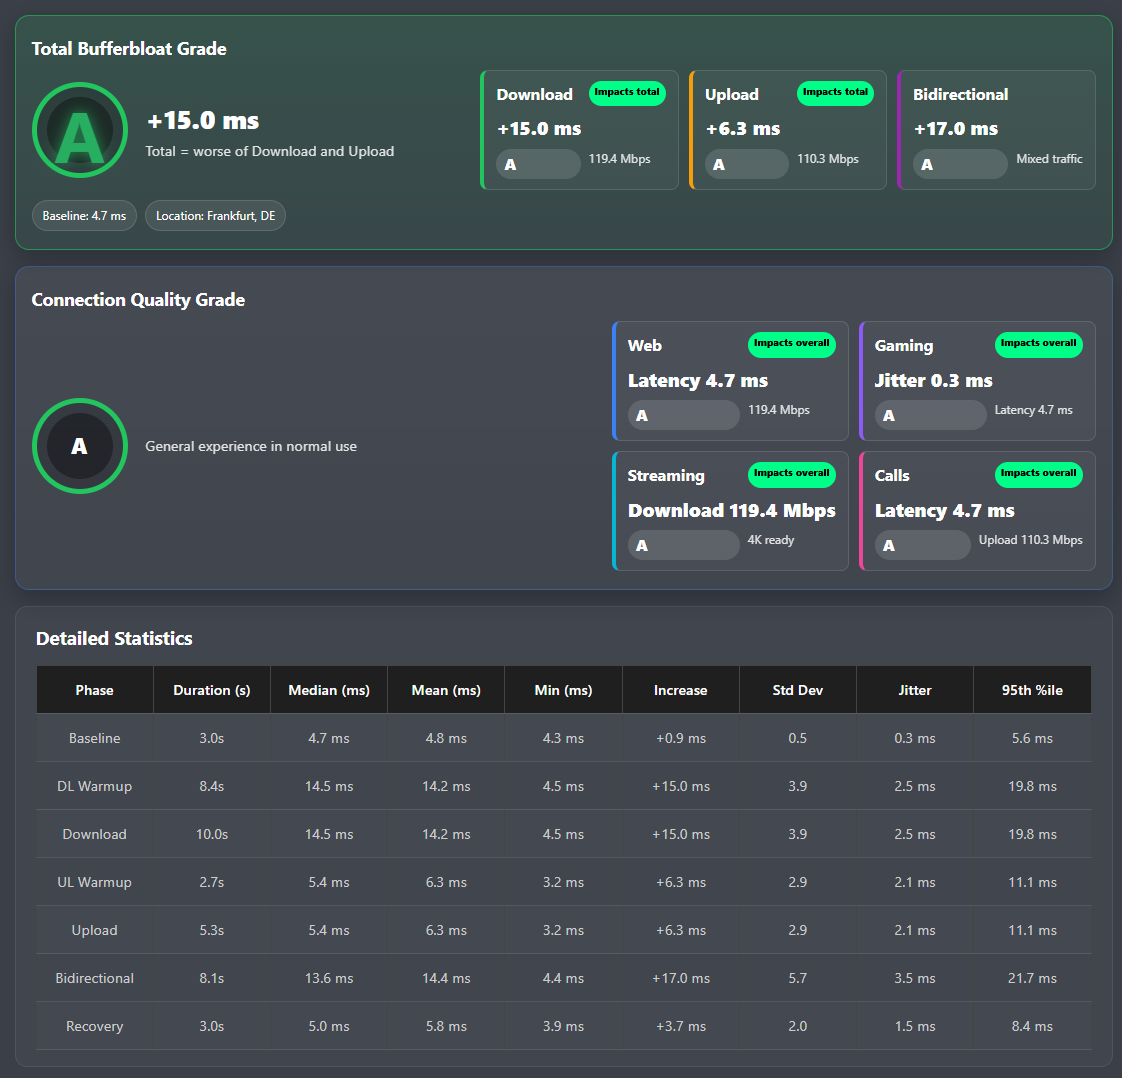
Task: Click the Baseline 4.7 ms chip
Action: 84,215
